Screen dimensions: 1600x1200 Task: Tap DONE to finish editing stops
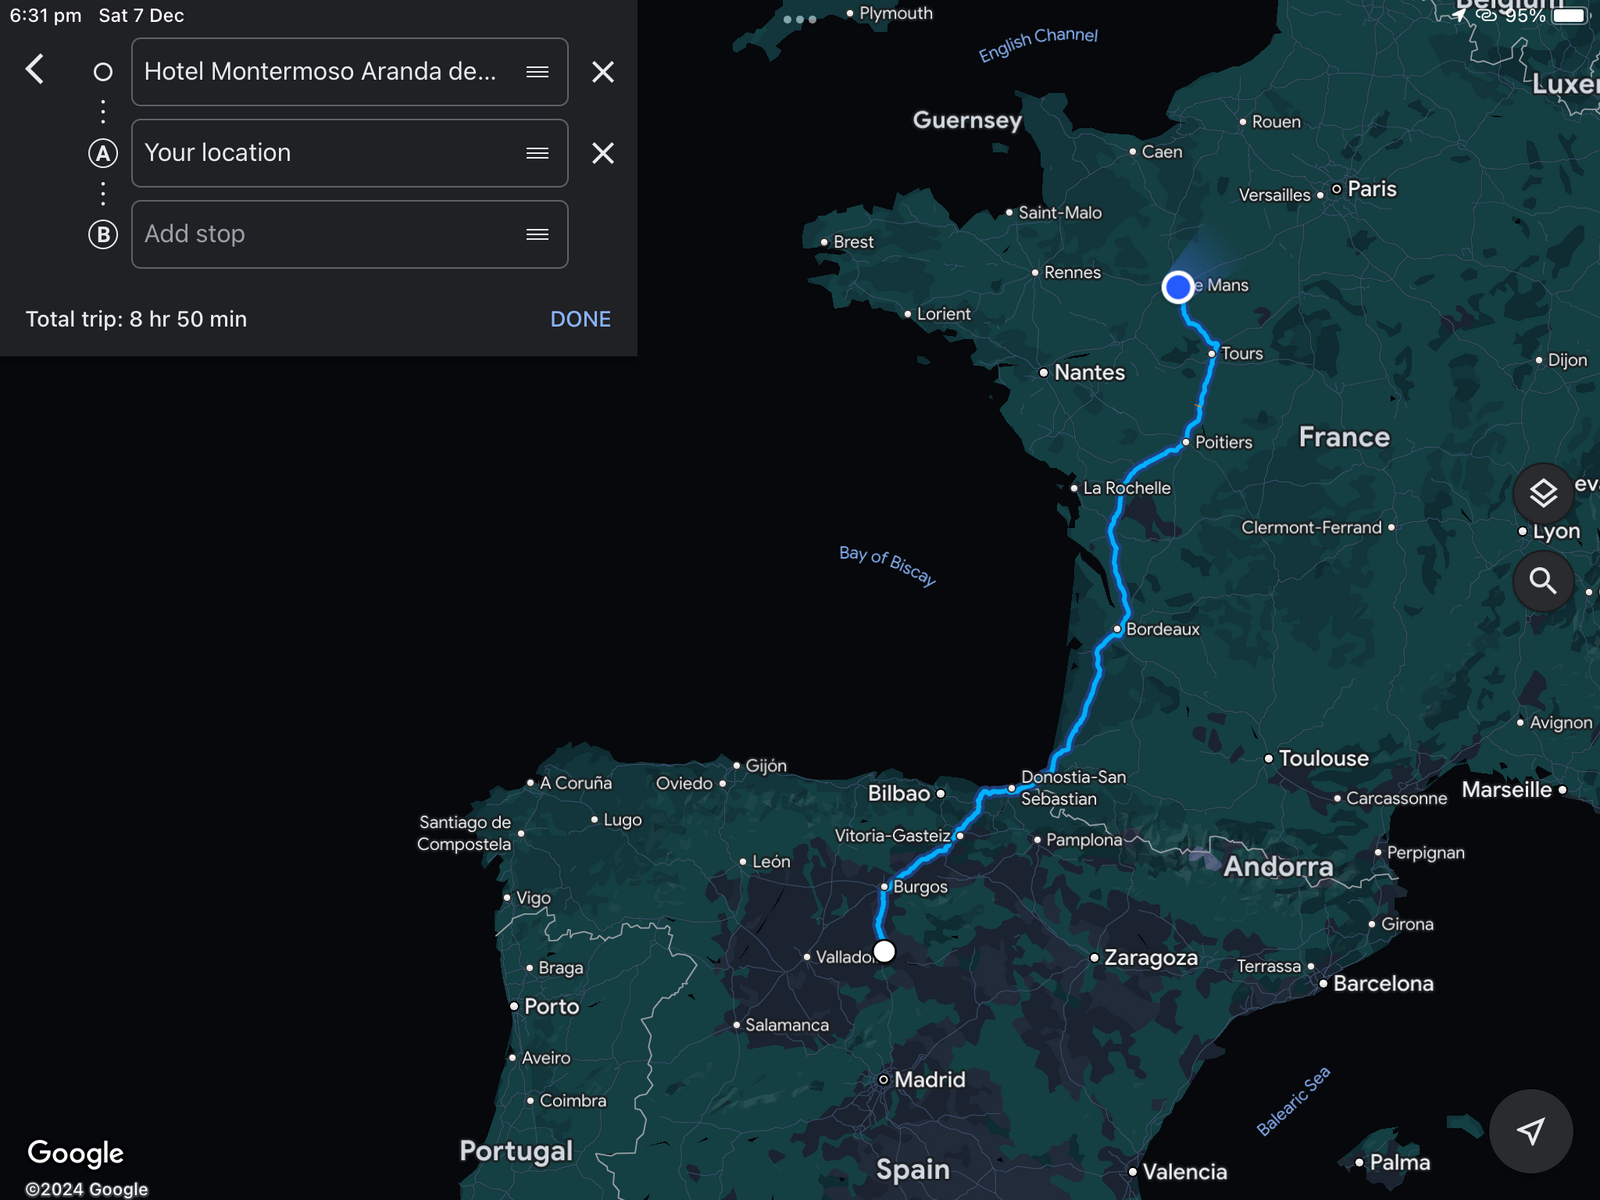(x=580, y=319)
